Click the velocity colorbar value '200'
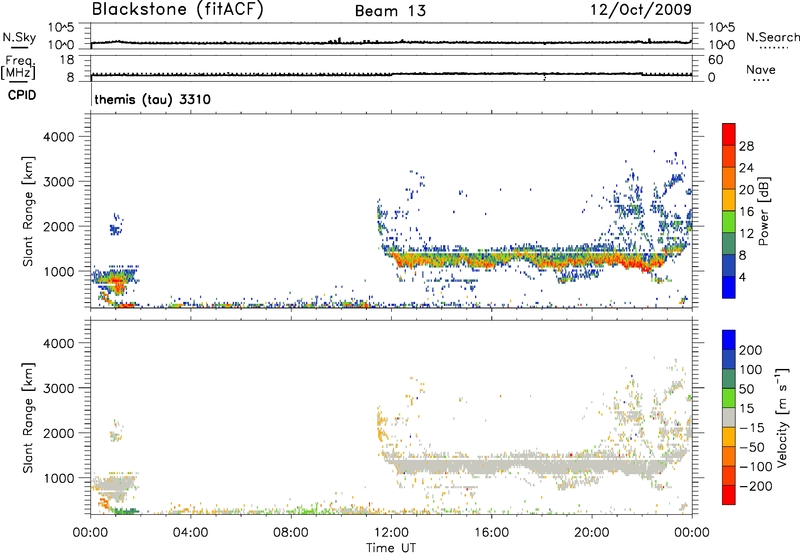Image resolution: width=800 pixels, height=554 pixels. coord(751,350)
